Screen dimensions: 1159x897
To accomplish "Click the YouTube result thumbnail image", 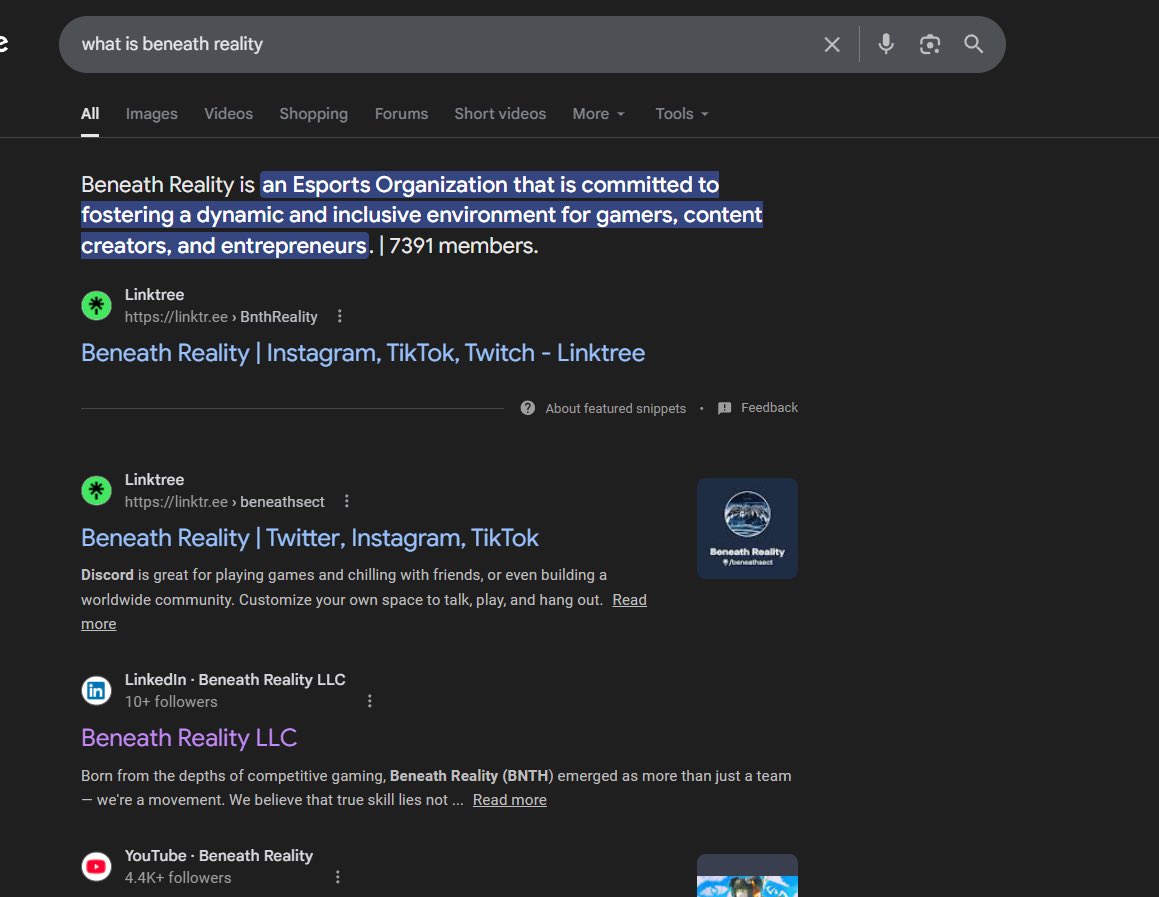I will [x=747, y=876].
